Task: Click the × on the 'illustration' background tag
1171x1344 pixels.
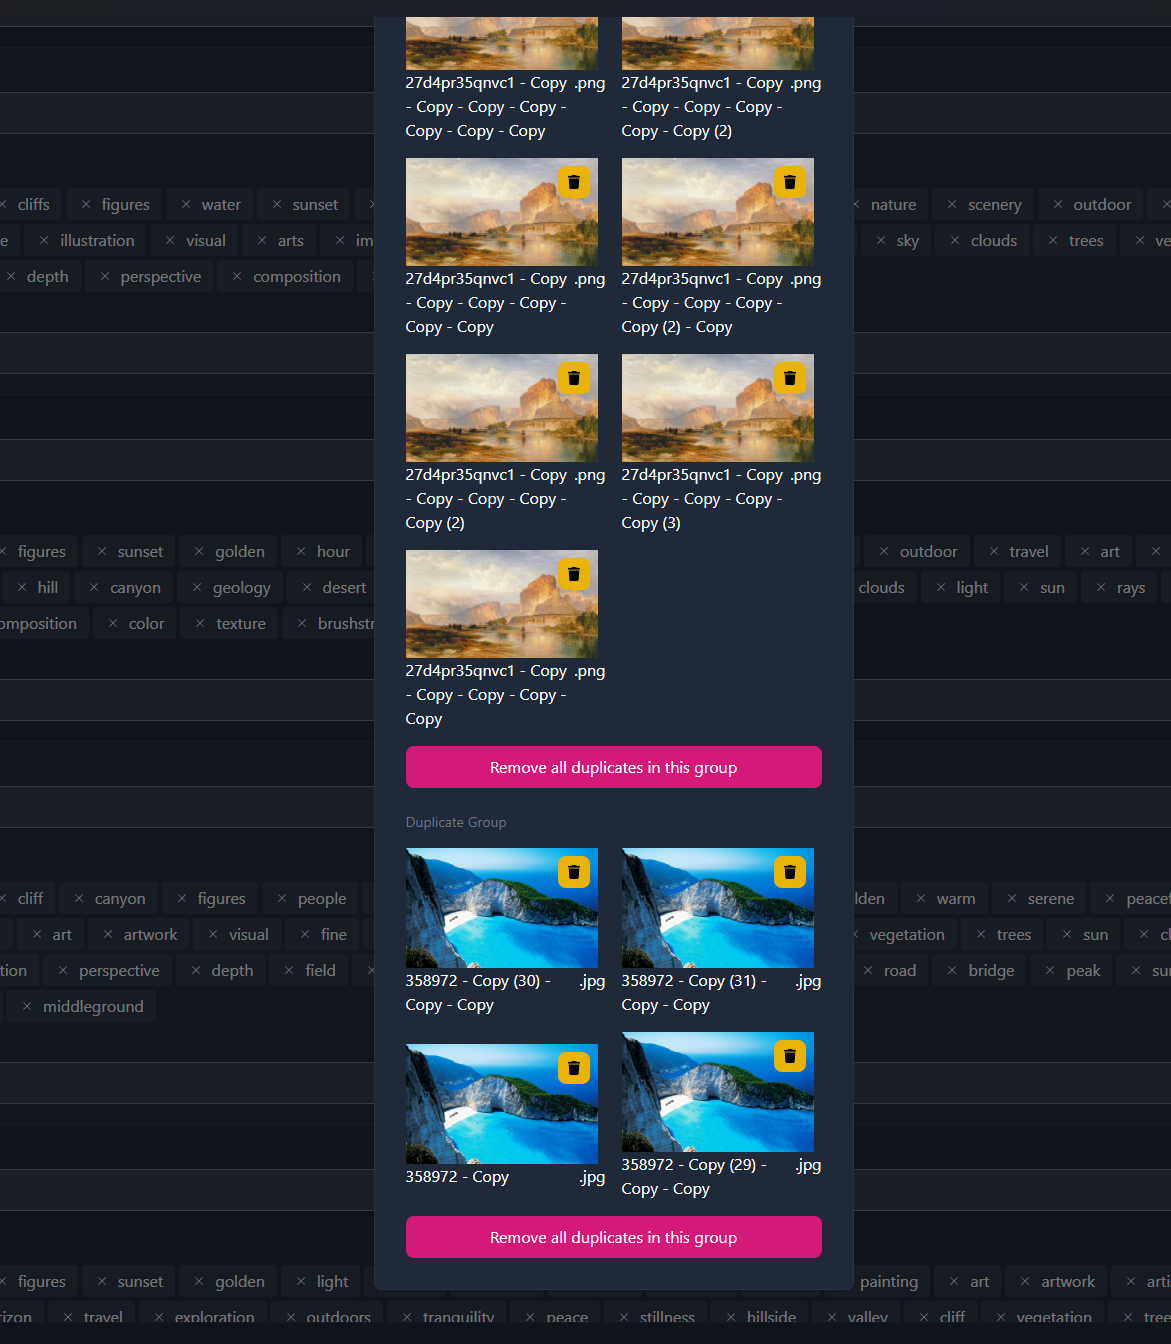Action: pos(44,241)
